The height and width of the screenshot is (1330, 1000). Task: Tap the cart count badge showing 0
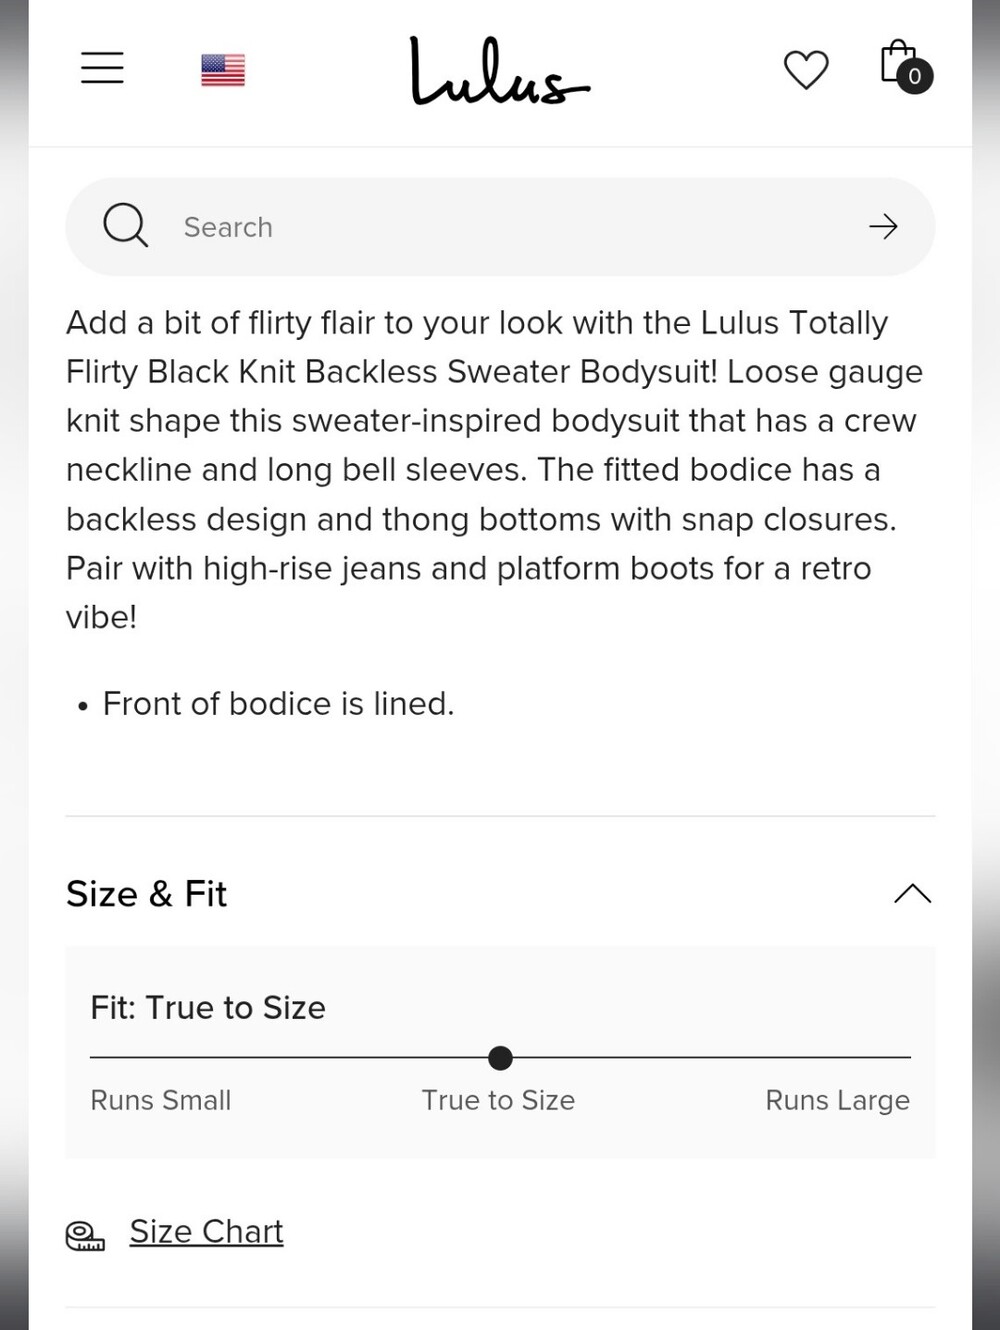[x=915, y=77]
